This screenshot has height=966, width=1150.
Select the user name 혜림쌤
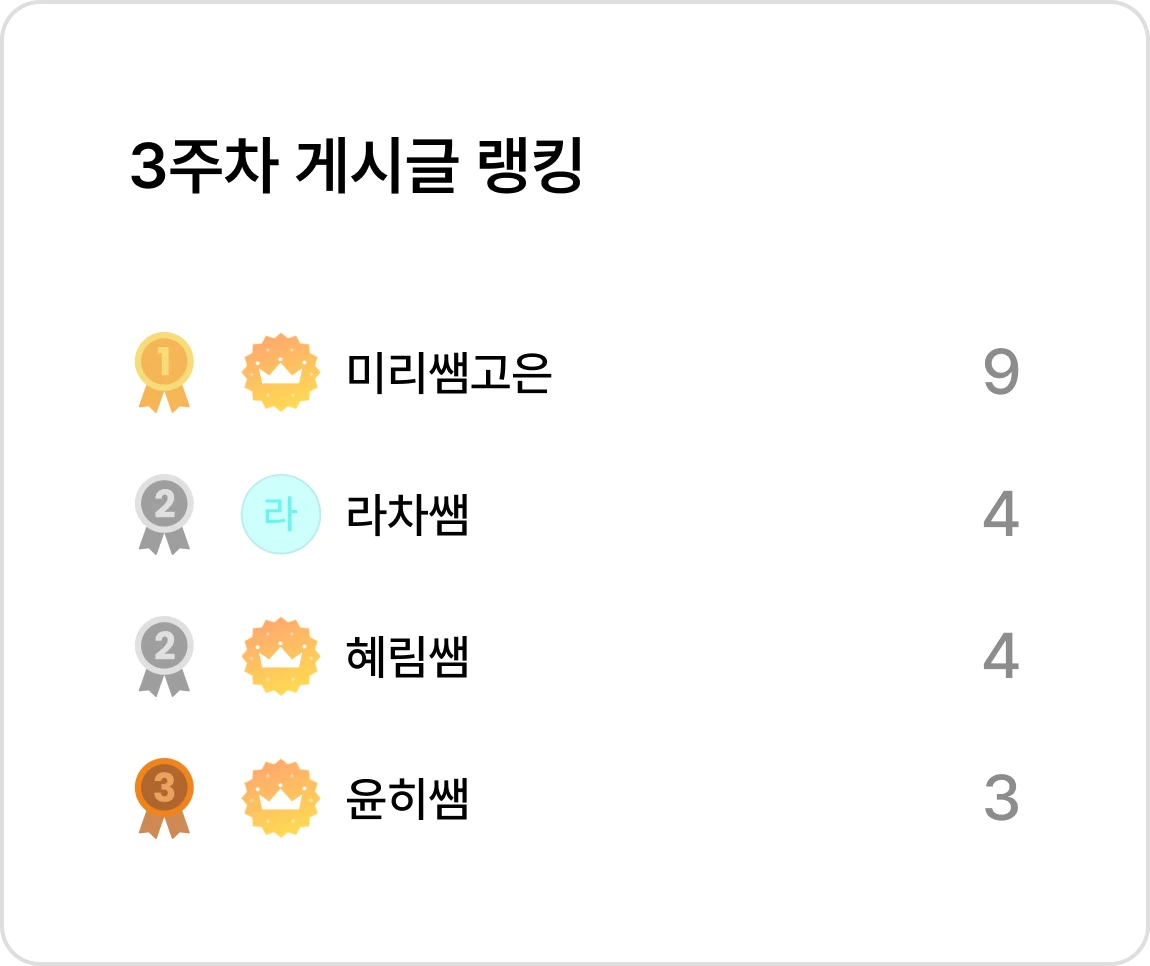[x=407, y=656]
